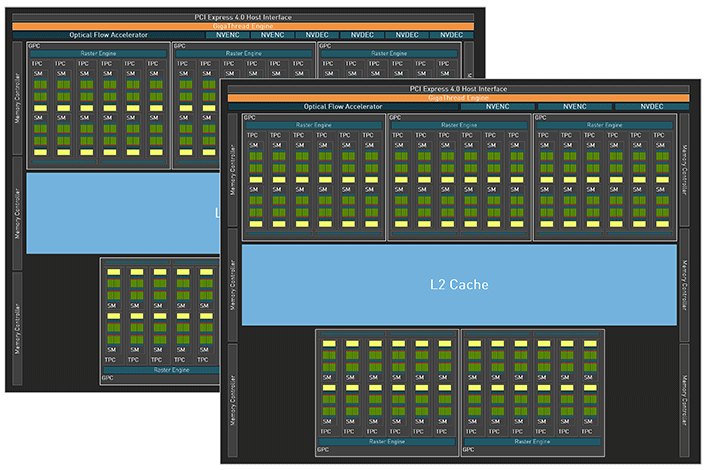
Task: Select Raster Engine in front diagram's bottom-right GPC
Action: (x=532, y=441)
